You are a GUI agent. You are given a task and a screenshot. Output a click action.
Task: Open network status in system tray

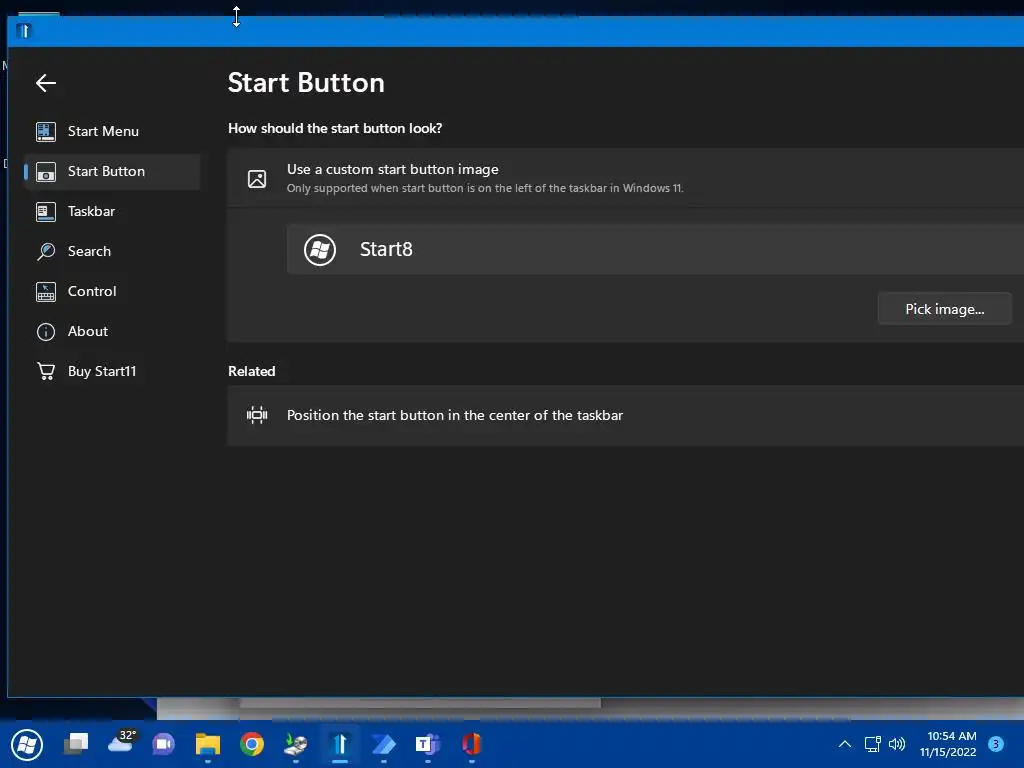[872, 744]
